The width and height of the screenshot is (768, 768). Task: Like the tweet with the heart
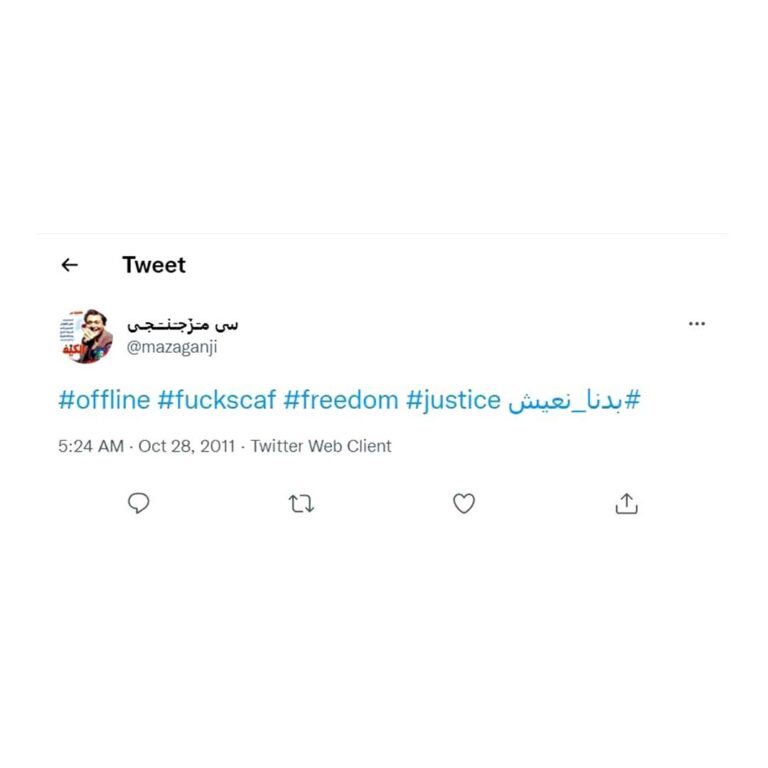[x=464, y=503]
